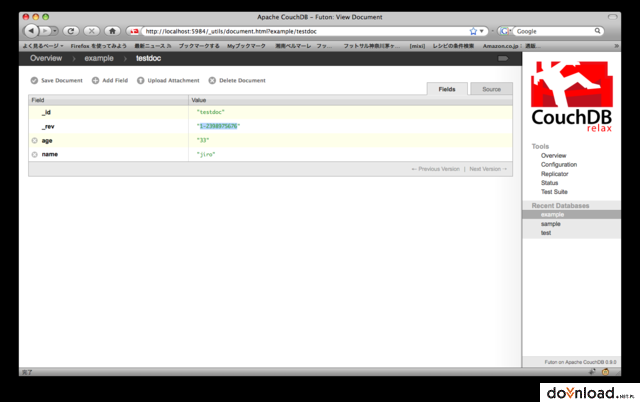Image resolution: width=640 pixels, height=402 pixels.
Task: Click the status bar circular icon
Action: point(605,371)
